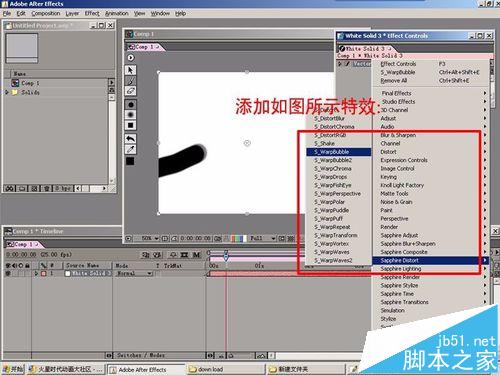The width and height of the screenshot is (500, 375).
Task: Enable Frame Blending filmstrip button in Timeline
Action: tap(185, 255)
